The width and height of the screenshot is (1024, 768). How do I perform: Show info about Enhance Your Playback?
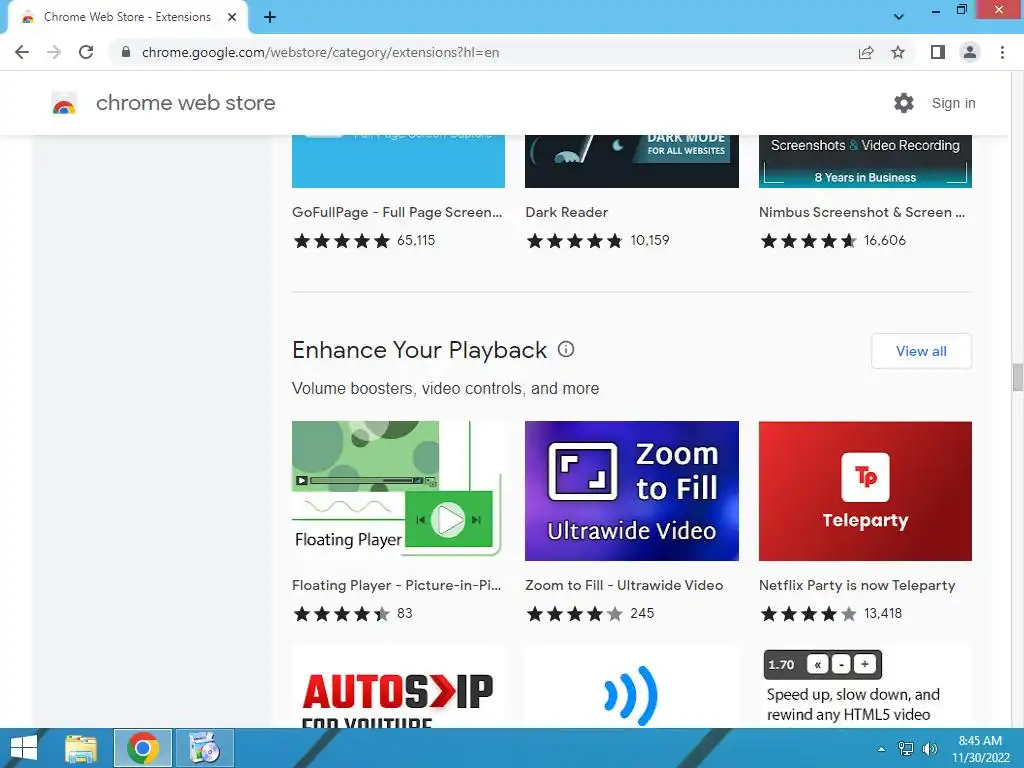point(566,349)
